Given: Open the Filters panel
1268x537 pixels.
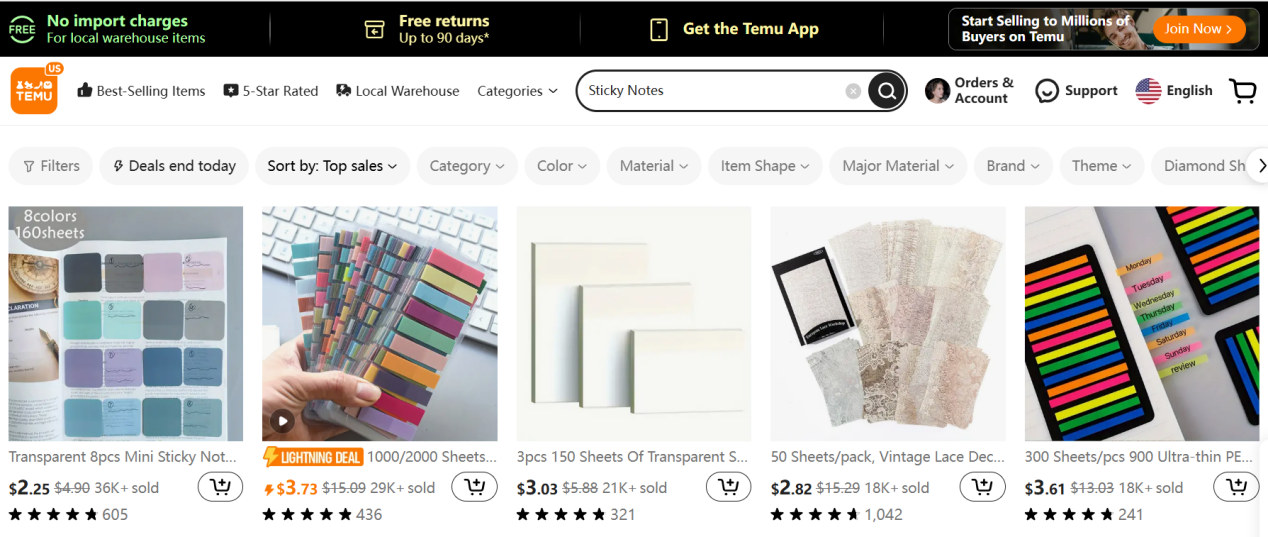Looking at the screenshot, I should point(51,166).
